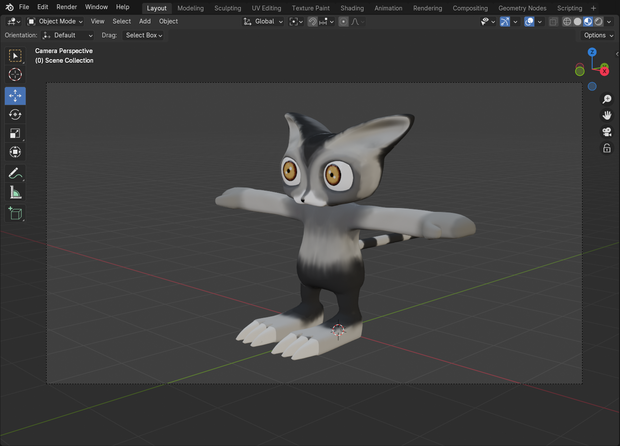Activate the Measure tool
620x446 pixels.
tap(15, 193)
